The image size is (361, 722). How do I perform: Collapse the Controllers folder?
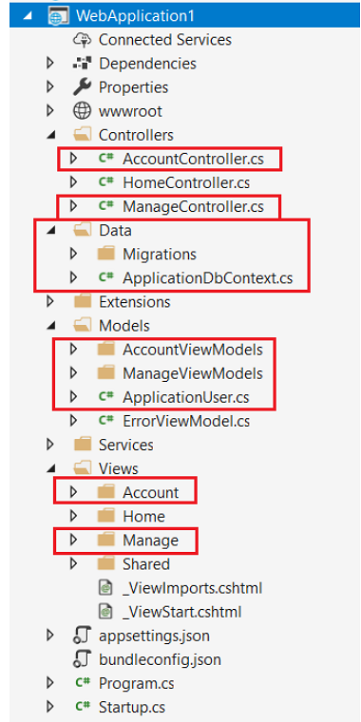(x=51, y=135)
